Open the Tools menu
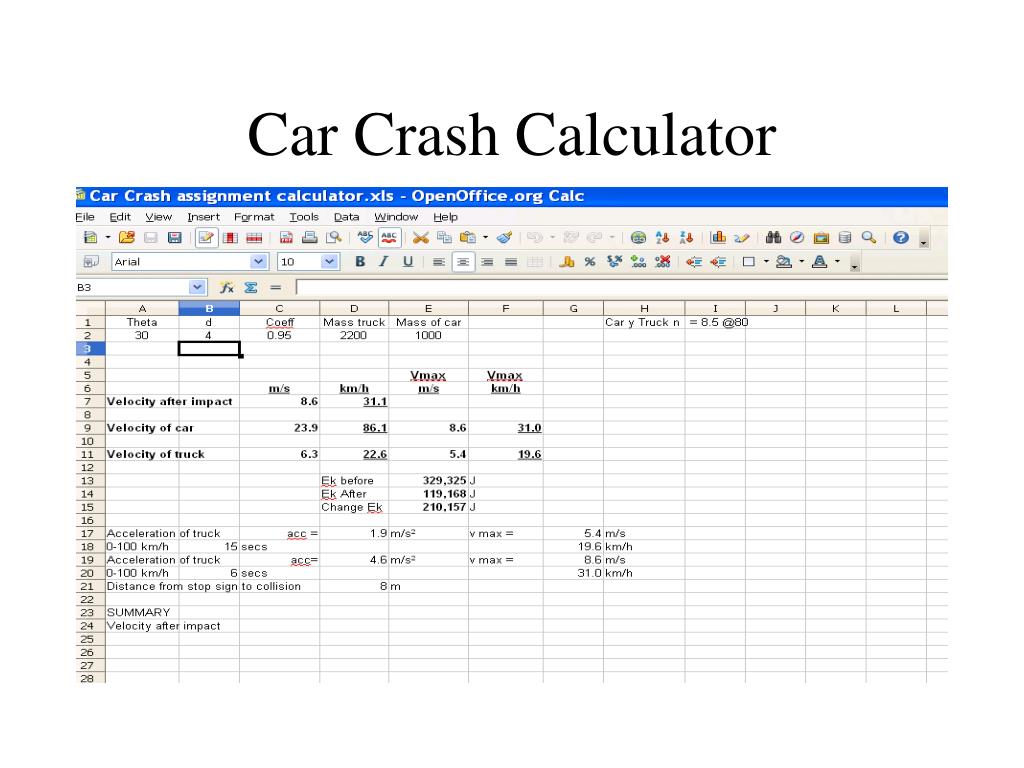The image size is (1024, 768). click(304, 217)
